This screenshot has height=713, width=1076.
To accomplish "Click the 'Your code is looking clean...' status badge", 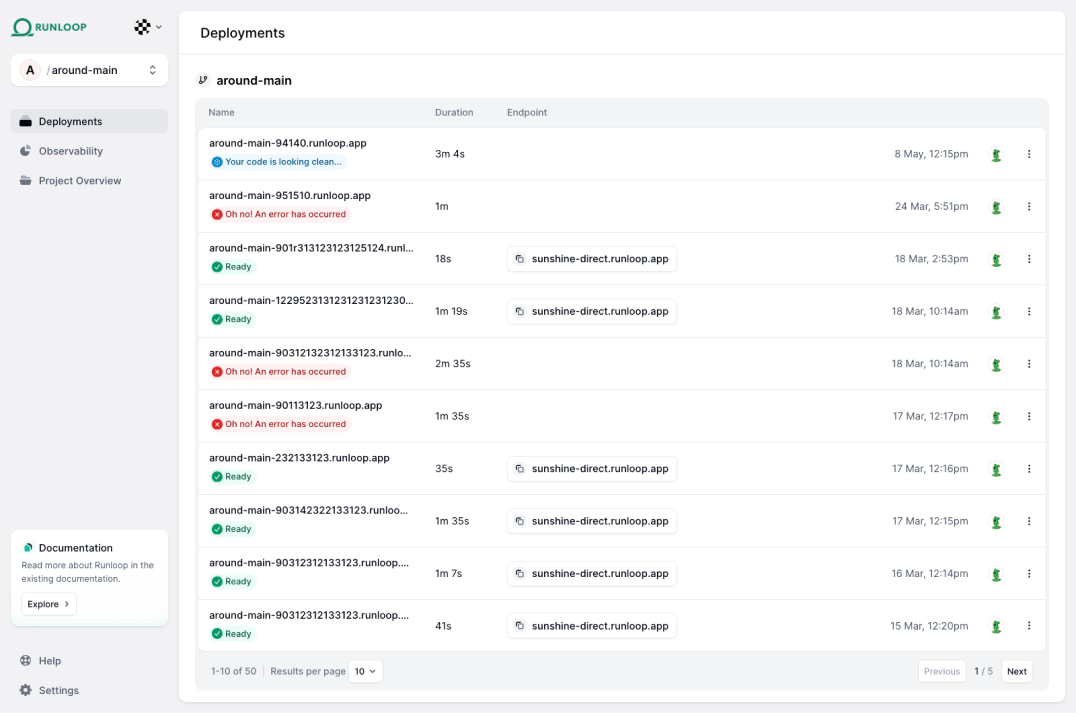I will [x=278, y=162].
